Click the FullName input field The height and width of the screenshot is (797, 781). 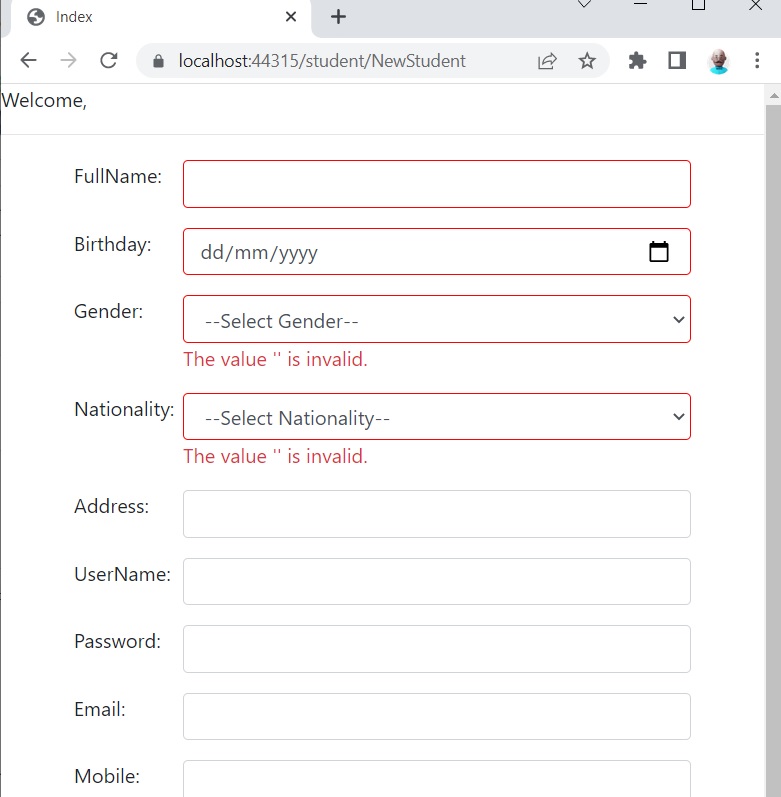436,184
